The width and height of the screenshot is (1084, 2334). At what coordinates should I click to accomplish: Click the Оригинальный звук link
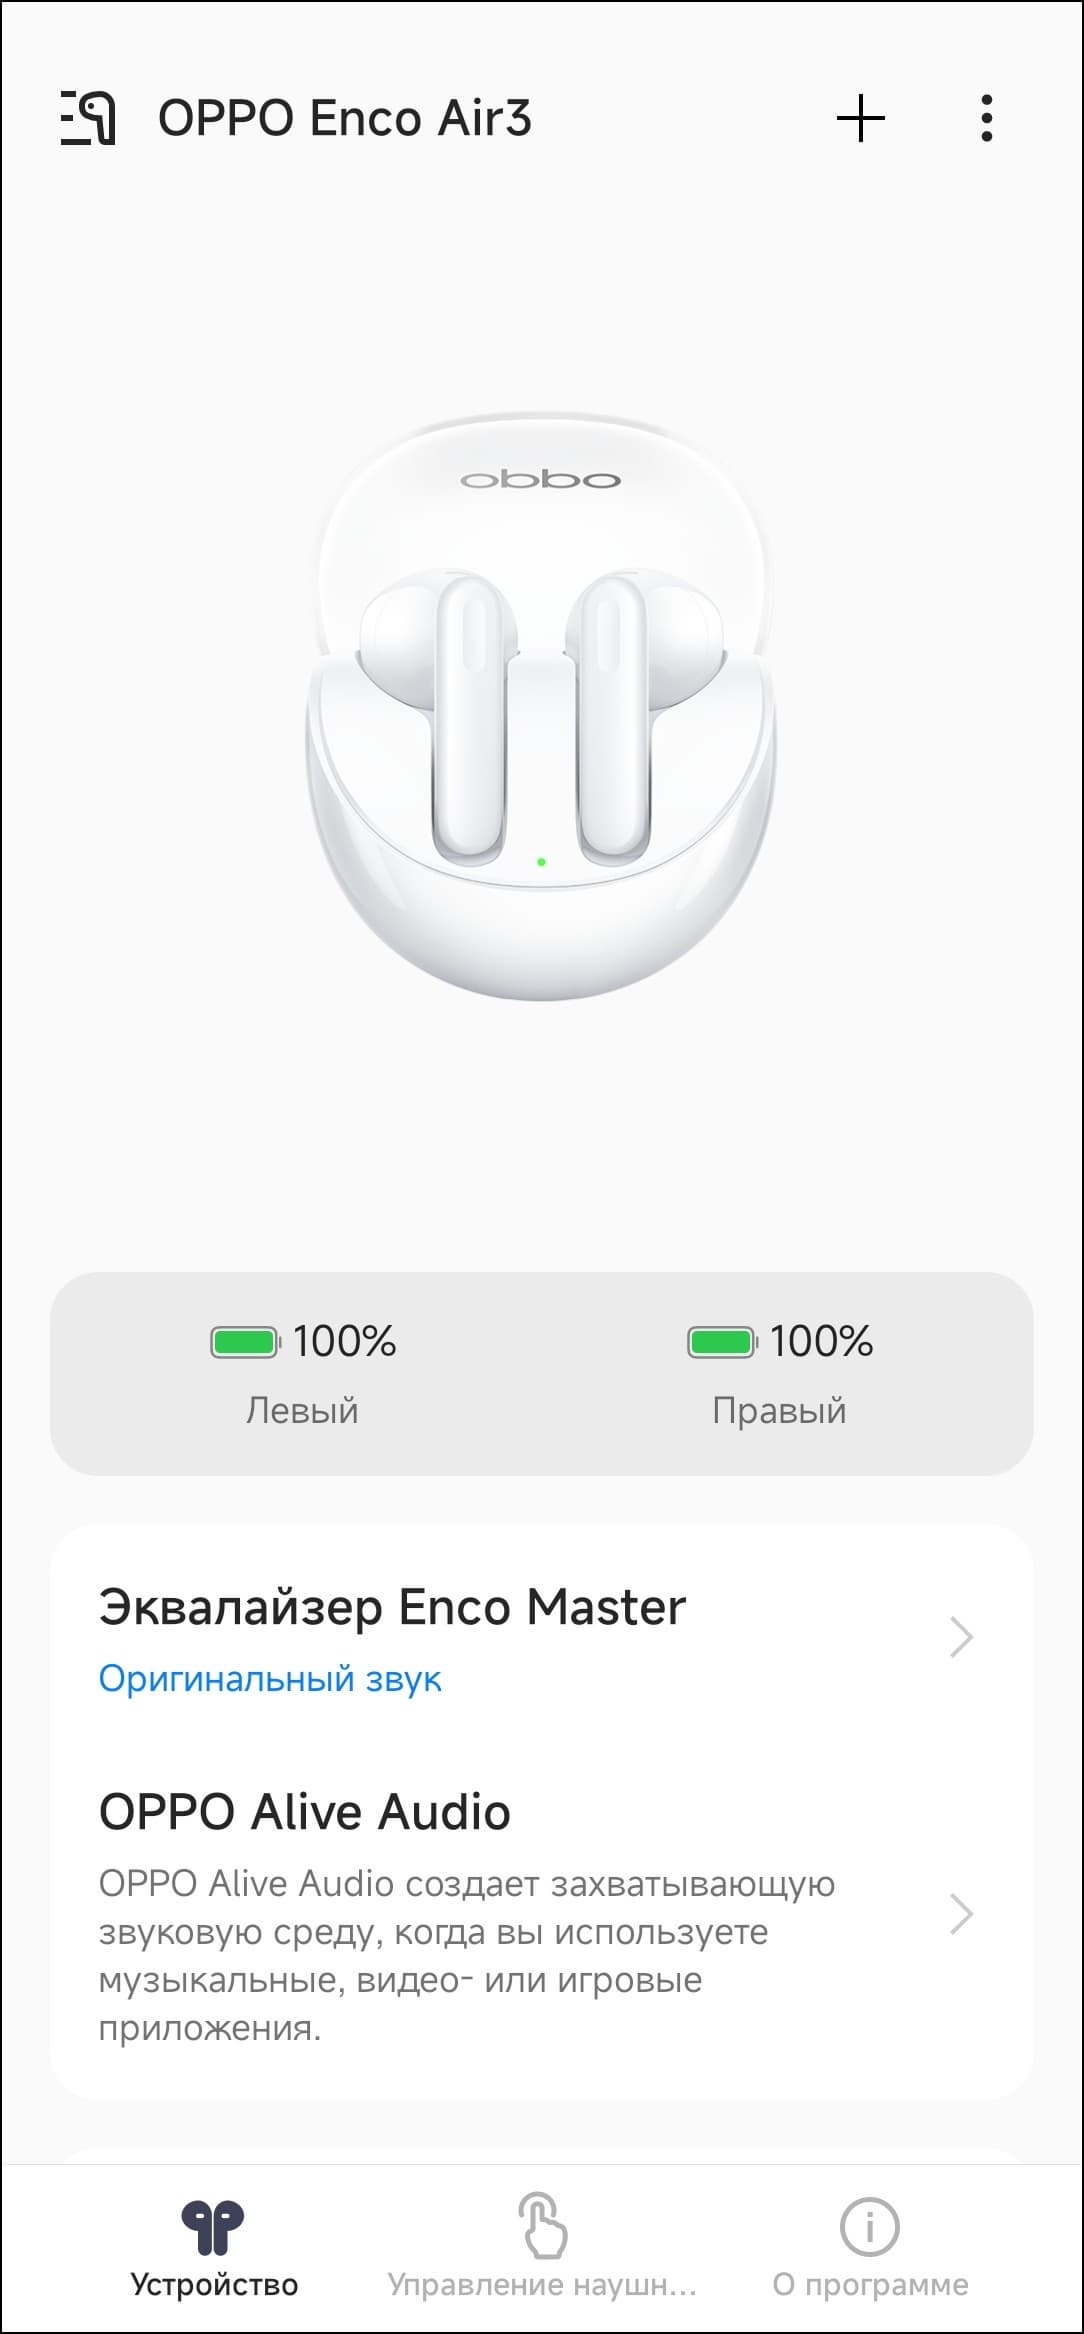coord(270,1678)
